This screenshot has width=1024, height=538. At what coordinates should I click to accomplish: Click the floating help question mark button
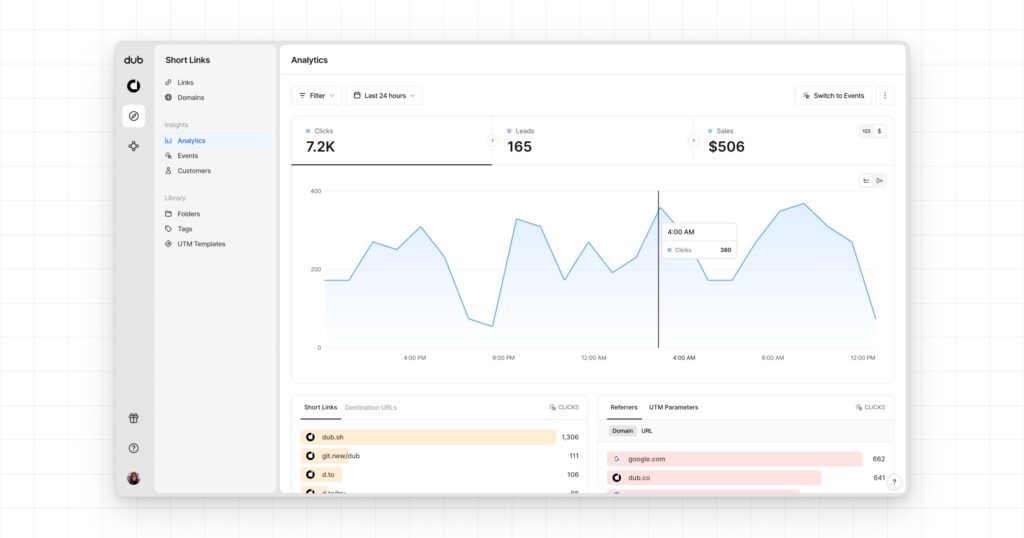pos(894,482)
